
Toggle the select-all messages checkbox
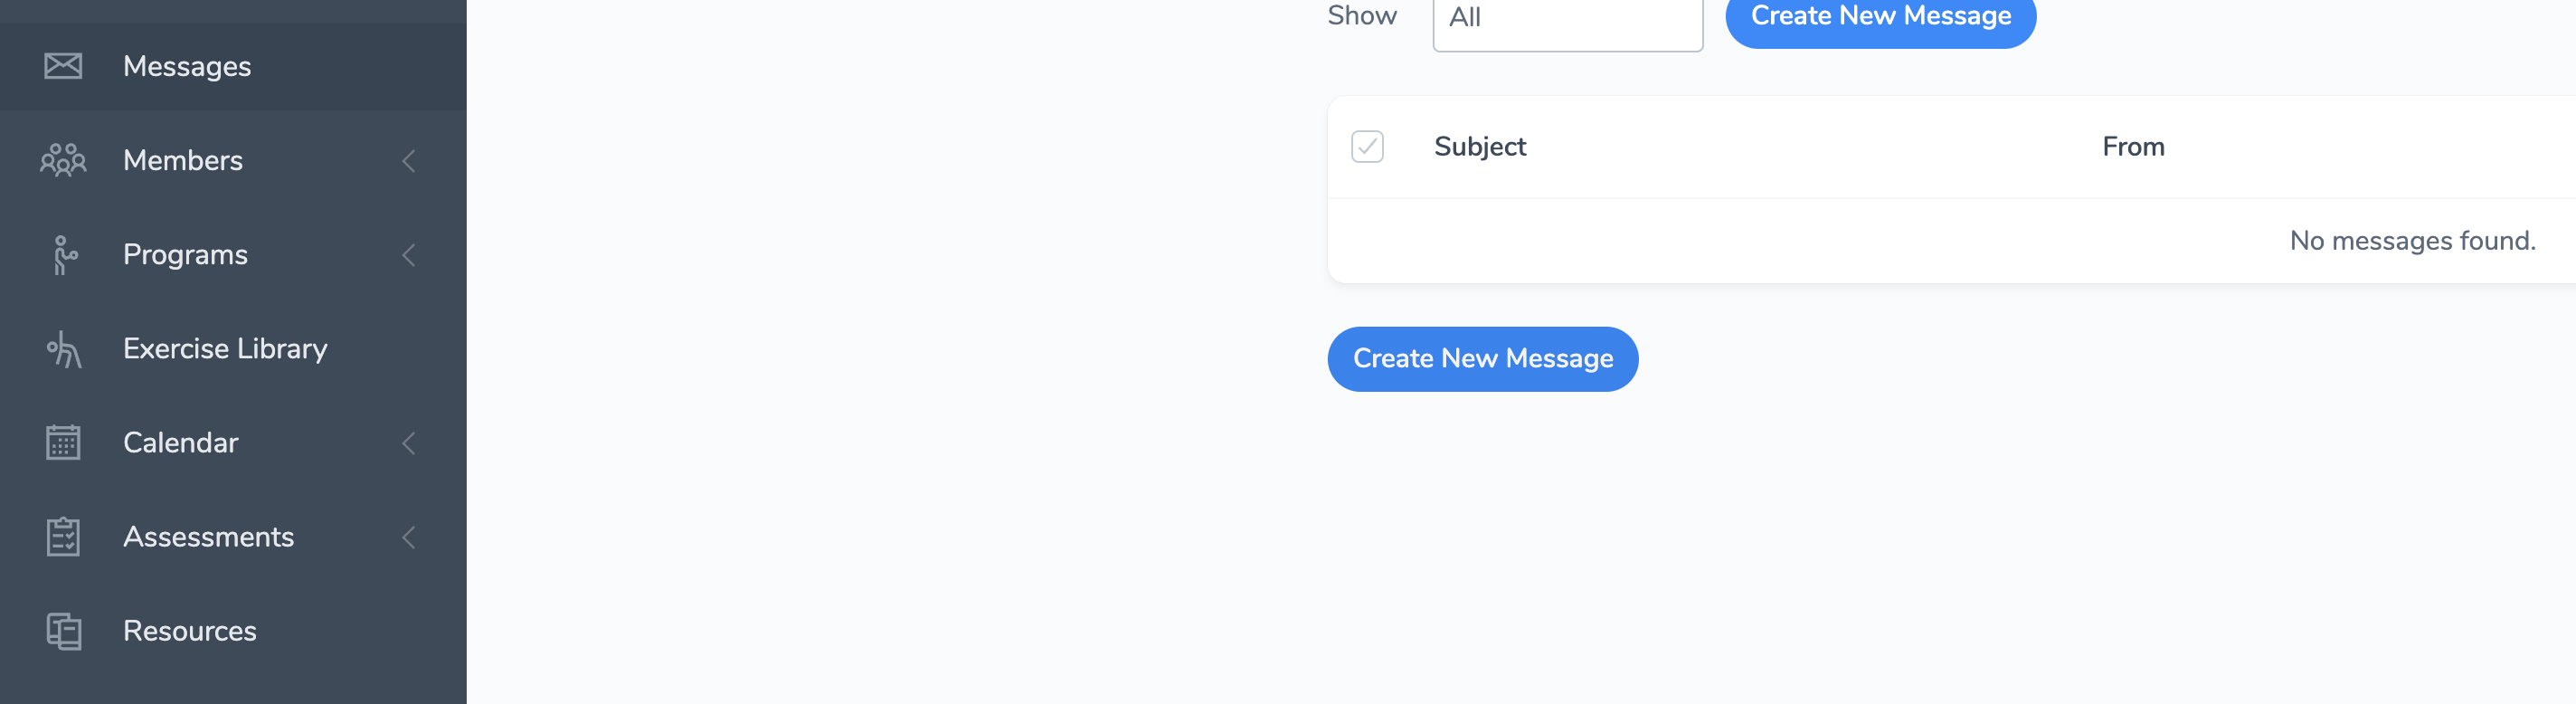click(x=1367, y=147)
